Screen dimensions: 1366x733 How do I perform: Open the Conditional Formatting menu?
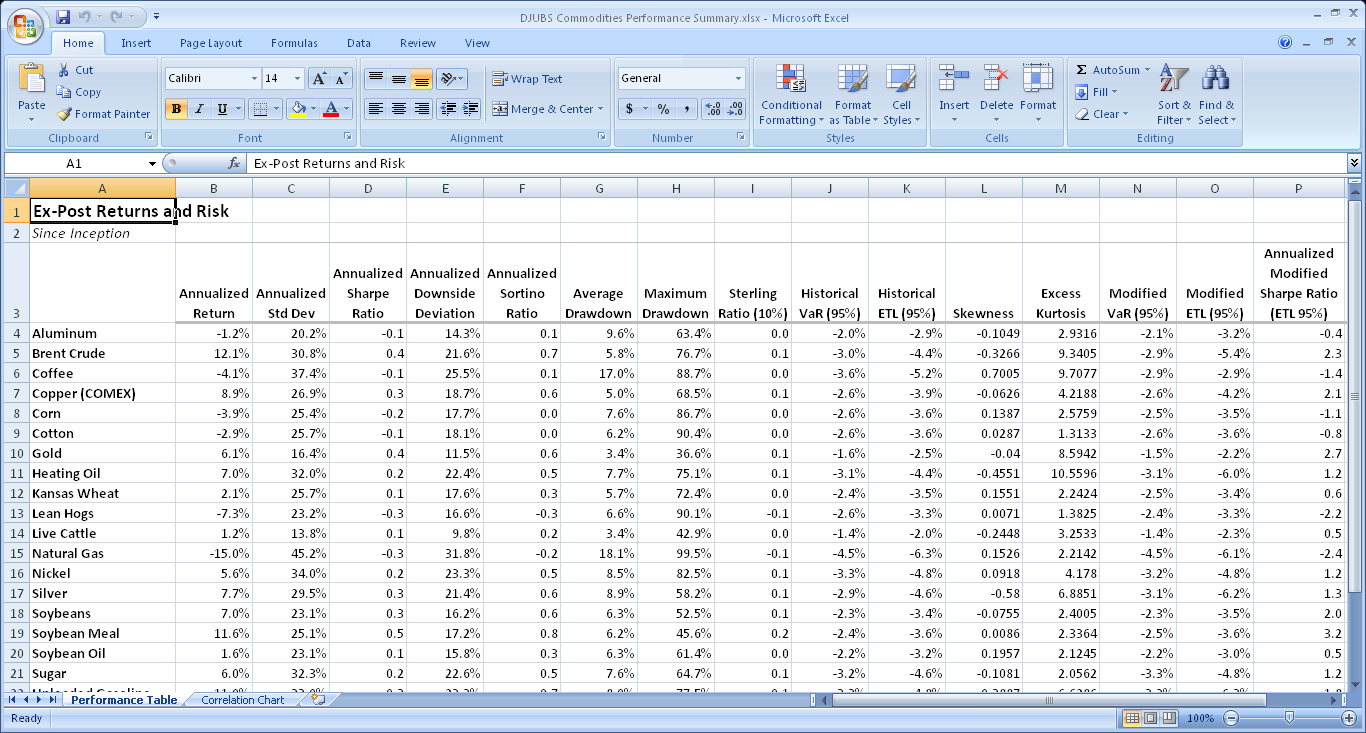pyautogui.click(x=790, y=96)
